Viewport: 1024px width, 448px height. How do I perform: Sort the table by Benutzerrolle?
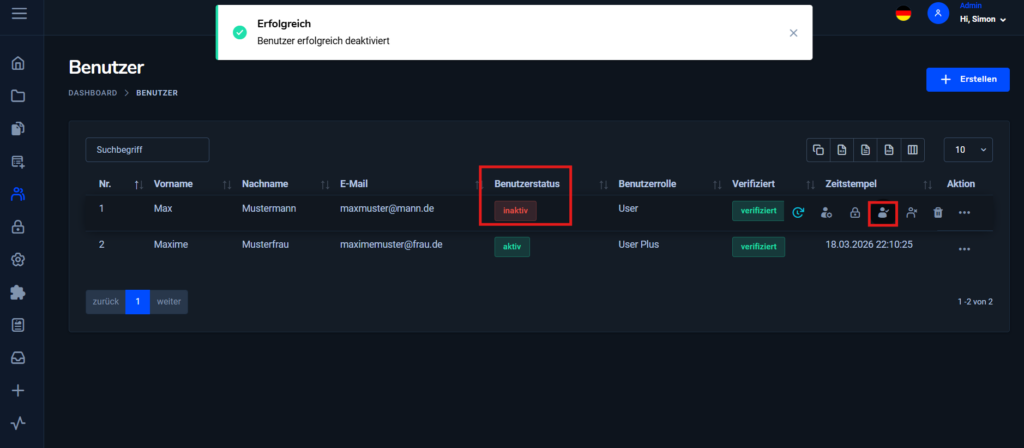pyautogui.click(x=717, y=185)
